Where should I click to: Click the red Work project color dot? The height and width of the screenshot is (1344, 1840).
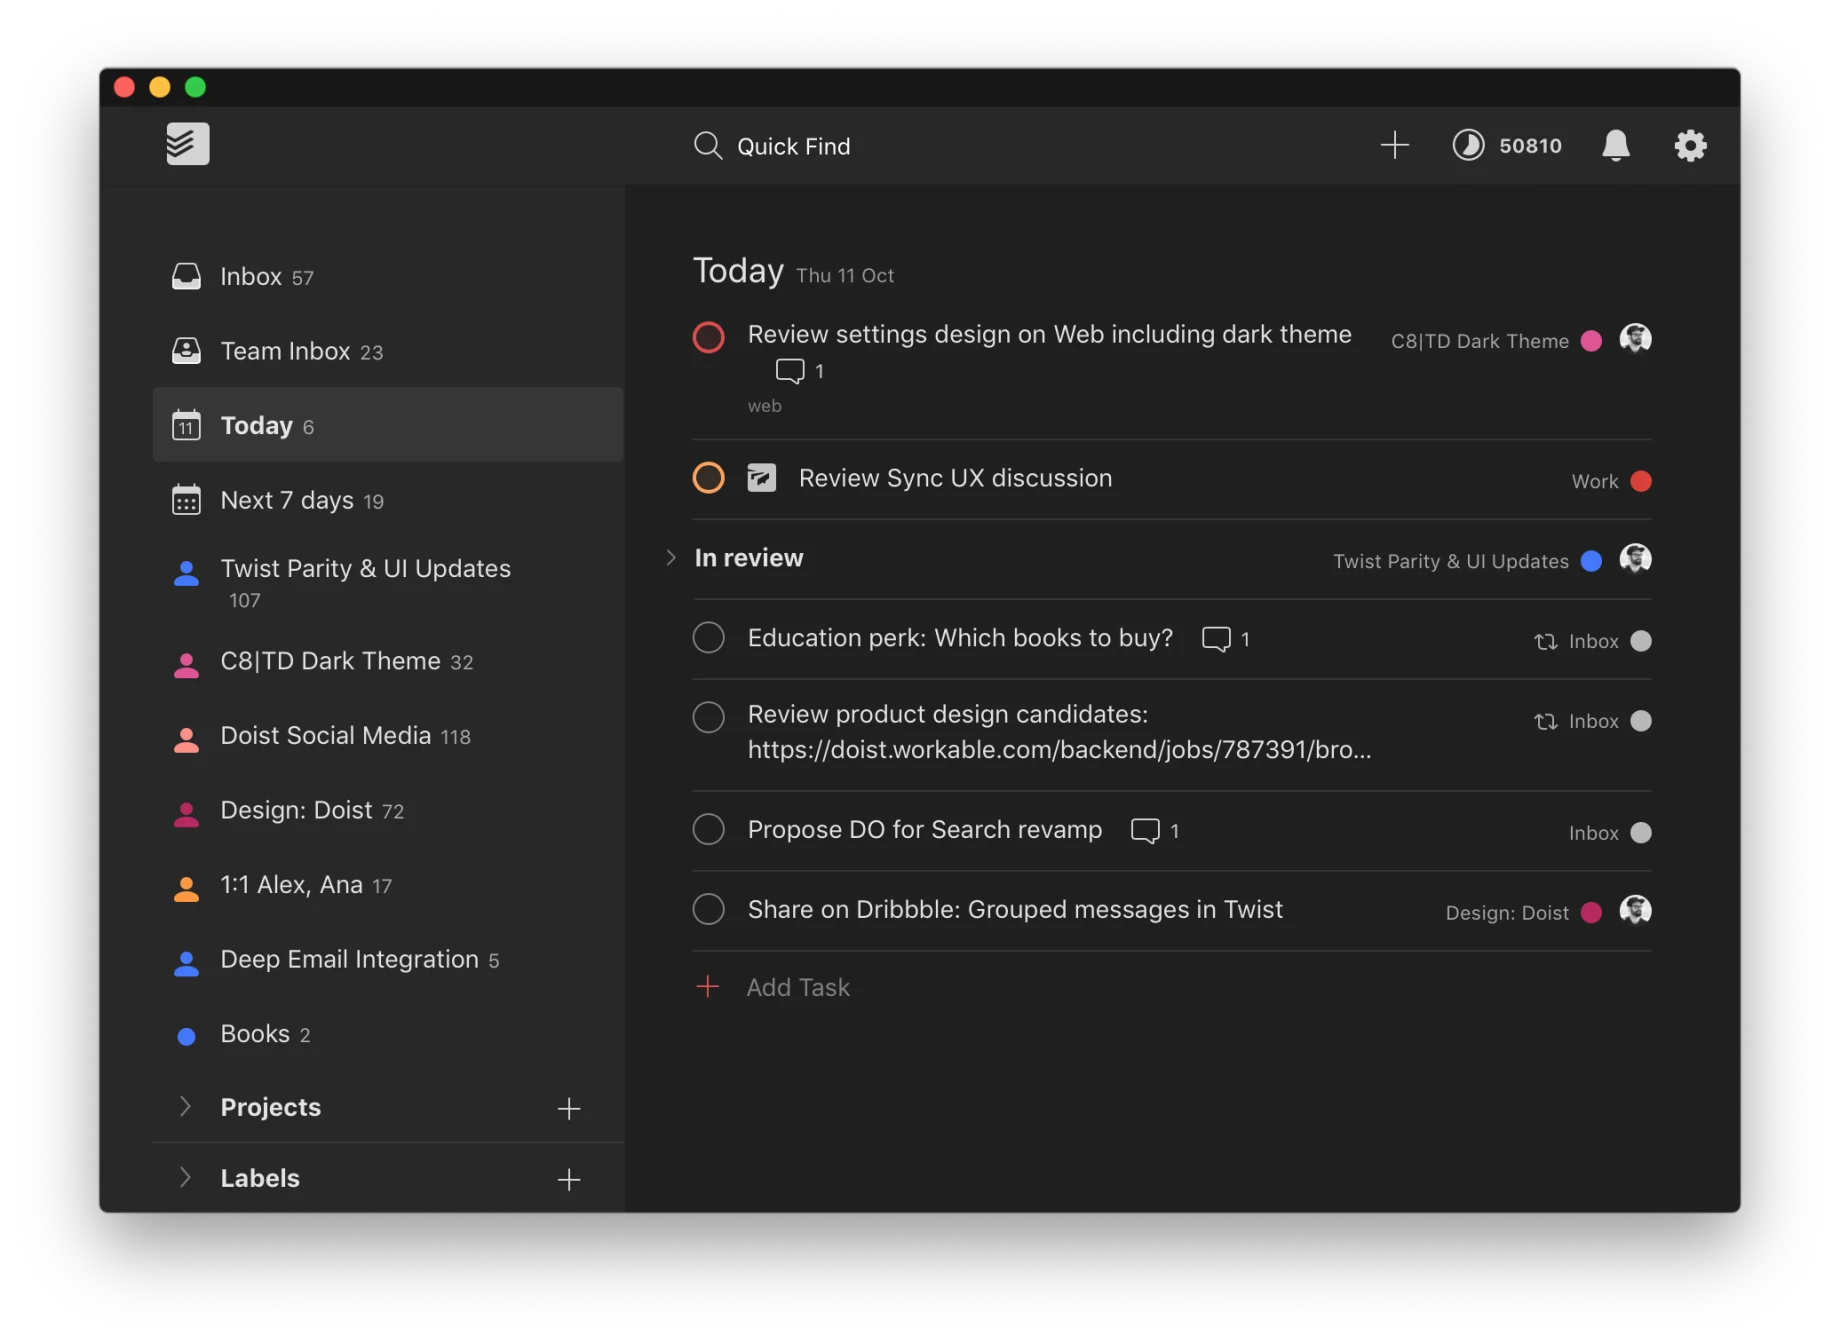(x=1641, y=481)
